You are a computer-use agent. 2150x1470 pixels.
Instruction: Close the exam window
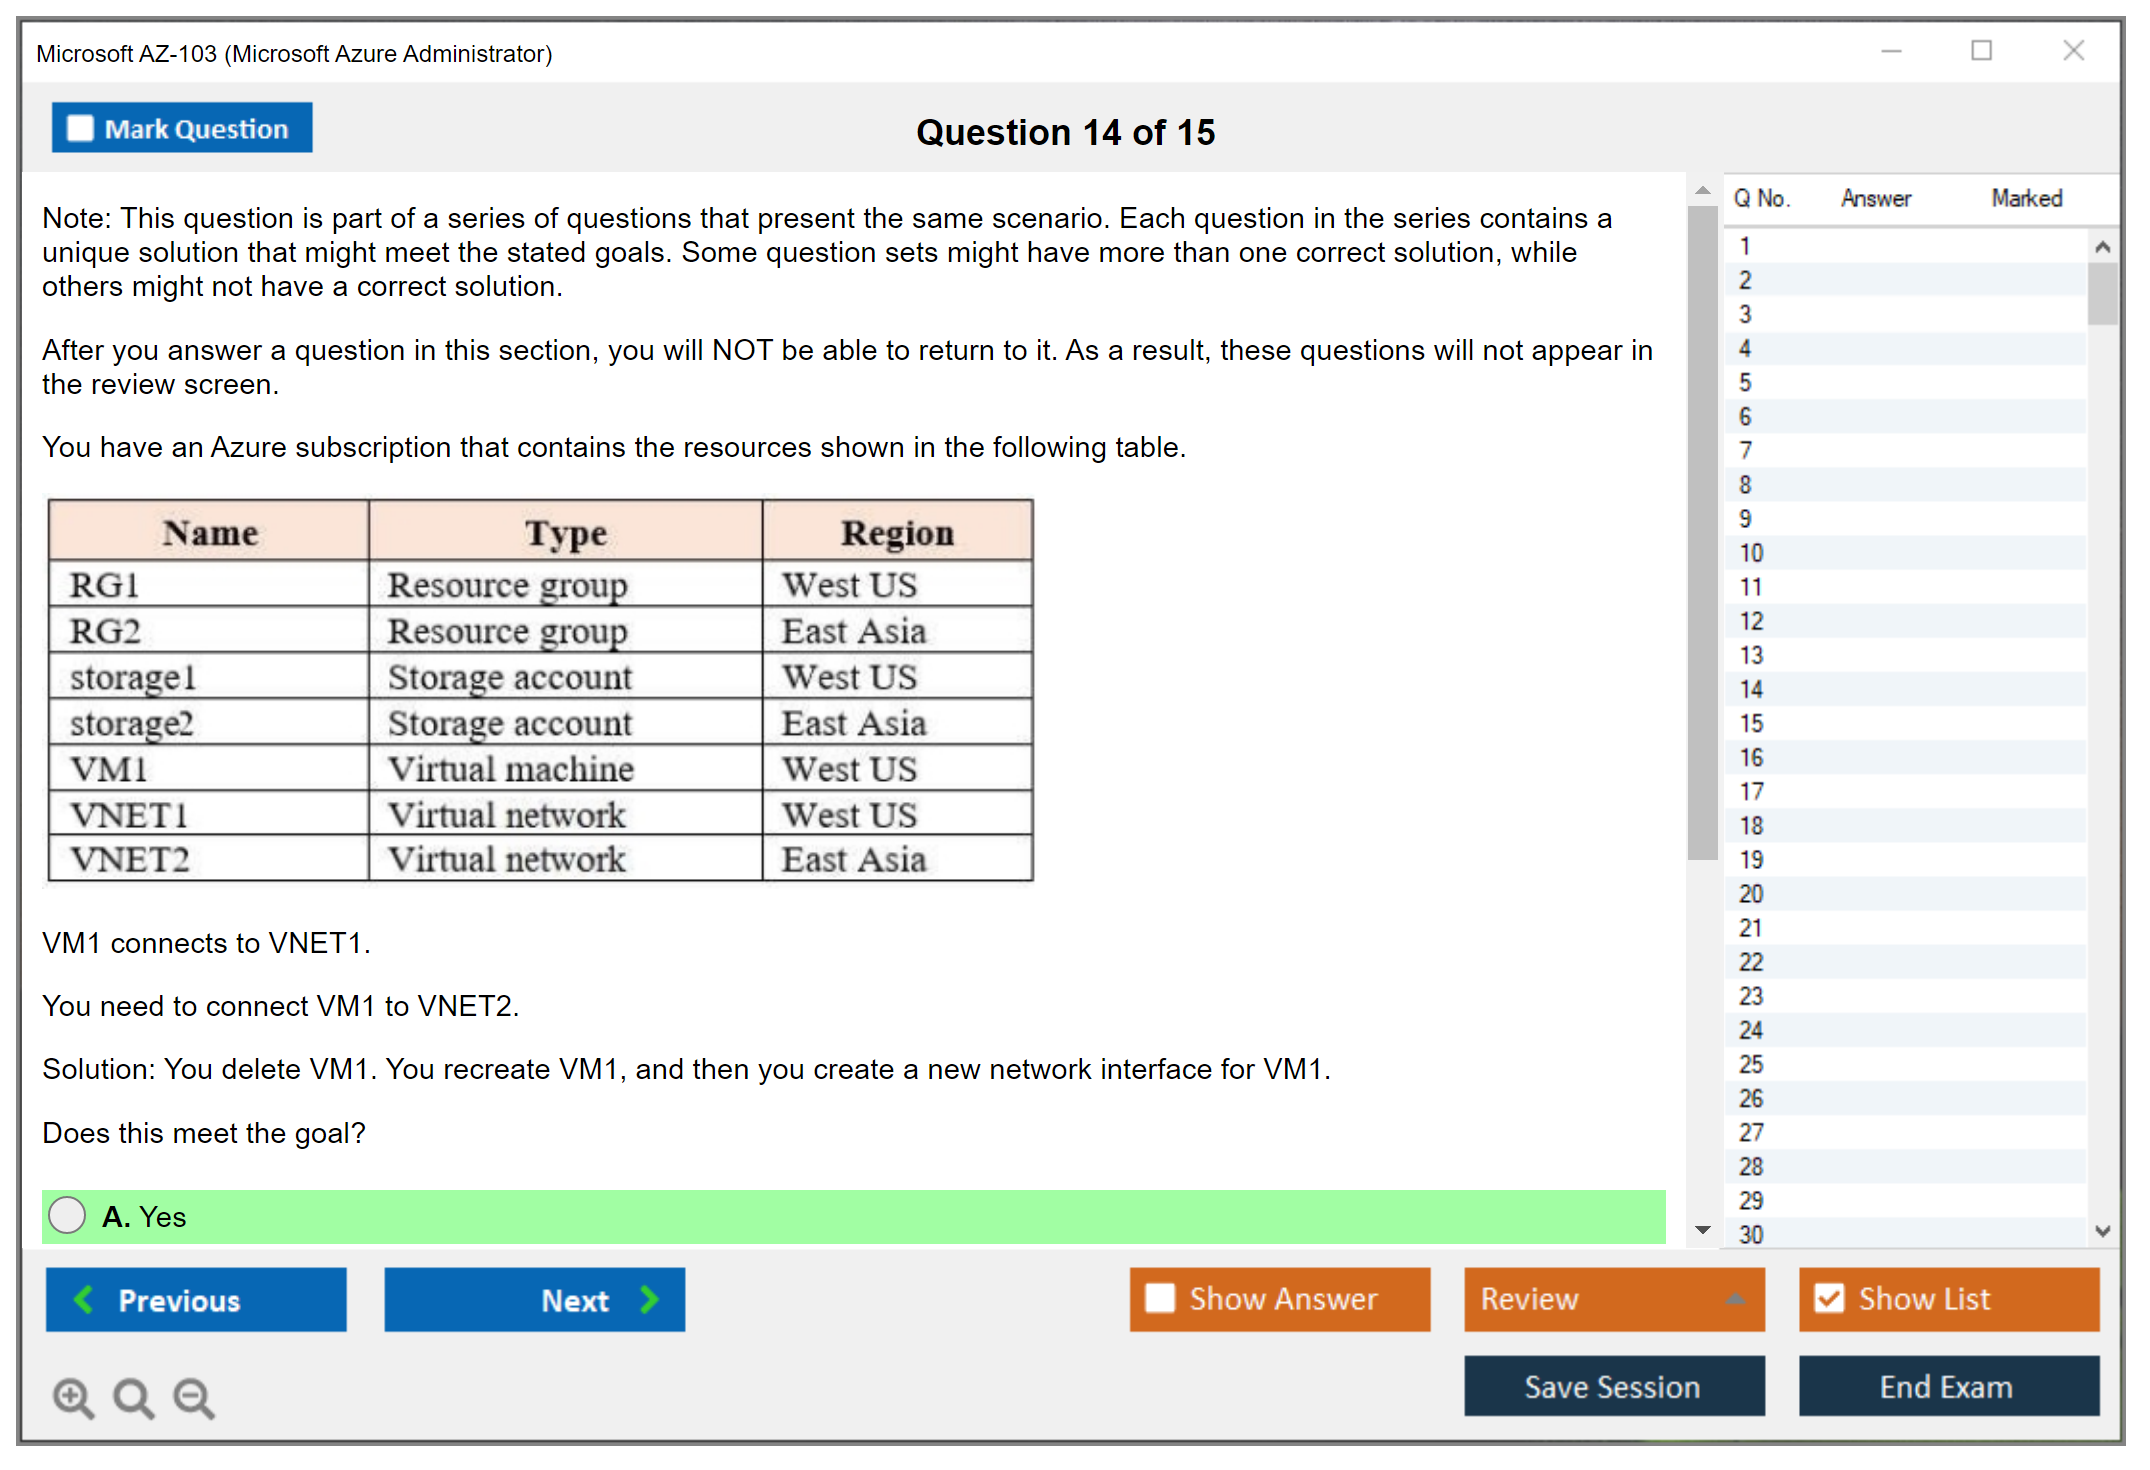(x=2073, y=51)
